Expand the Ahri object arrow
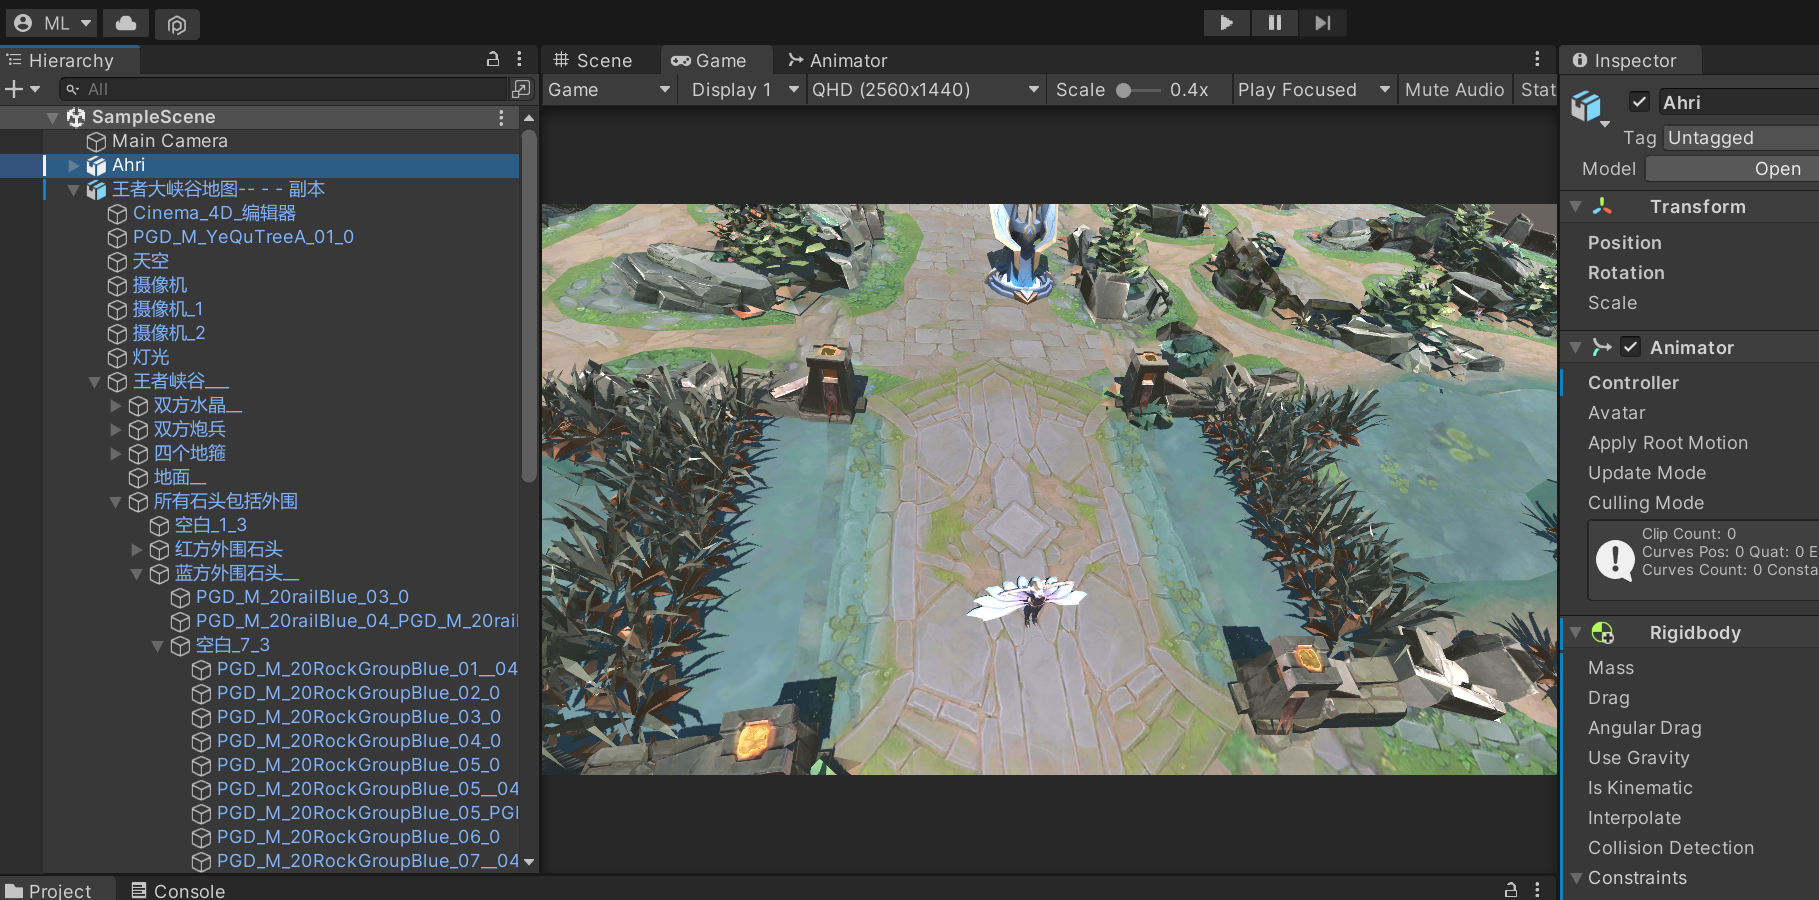 (73, 165)
